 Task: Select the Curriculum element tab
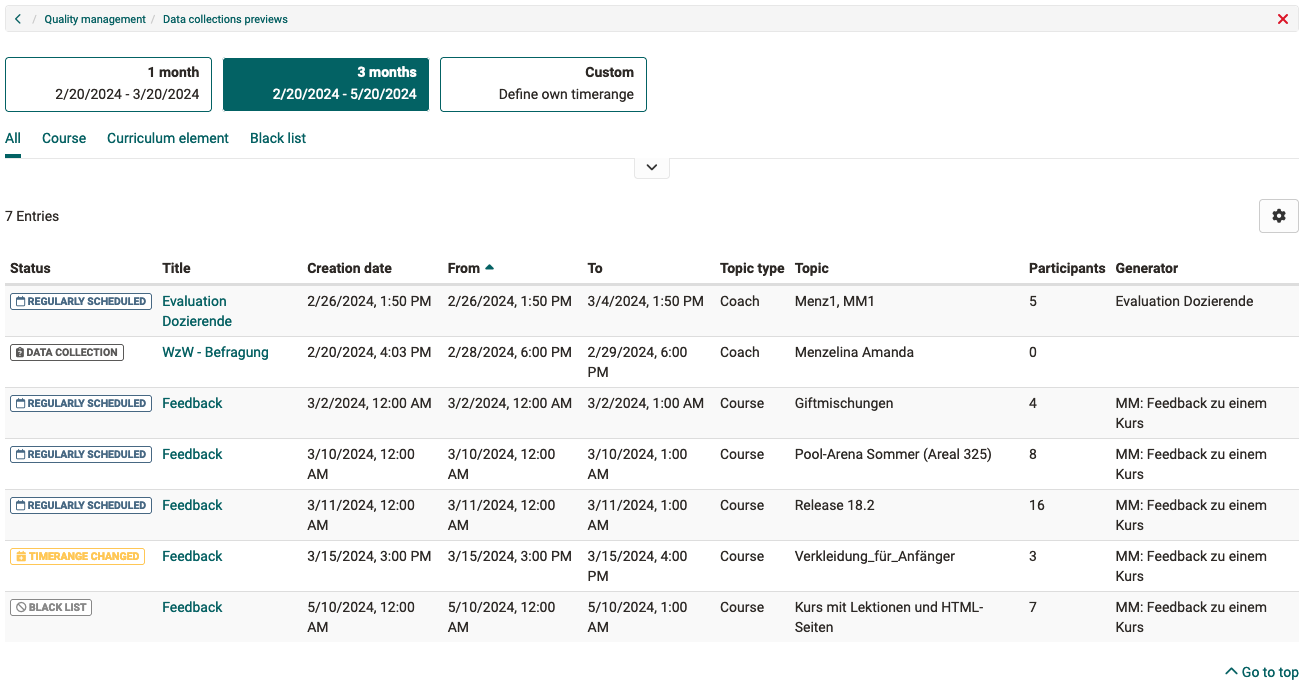click(x=167, y=138)
